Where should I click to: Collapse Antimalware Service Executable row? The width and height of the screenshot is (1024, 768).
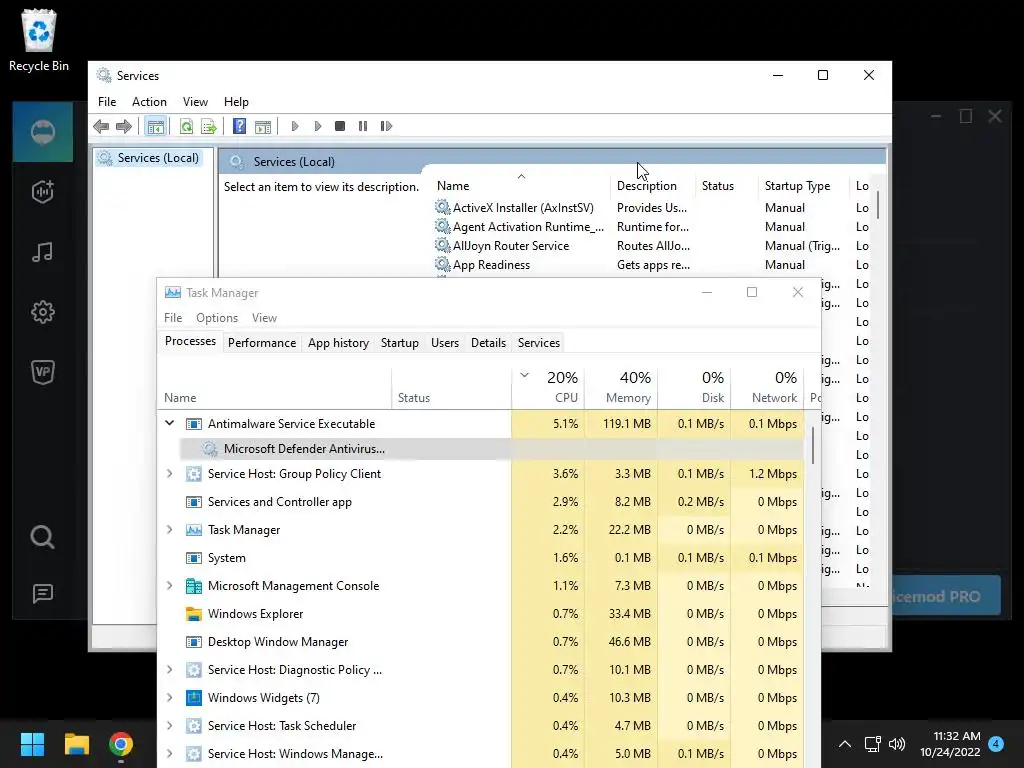(x=170, y=423)
